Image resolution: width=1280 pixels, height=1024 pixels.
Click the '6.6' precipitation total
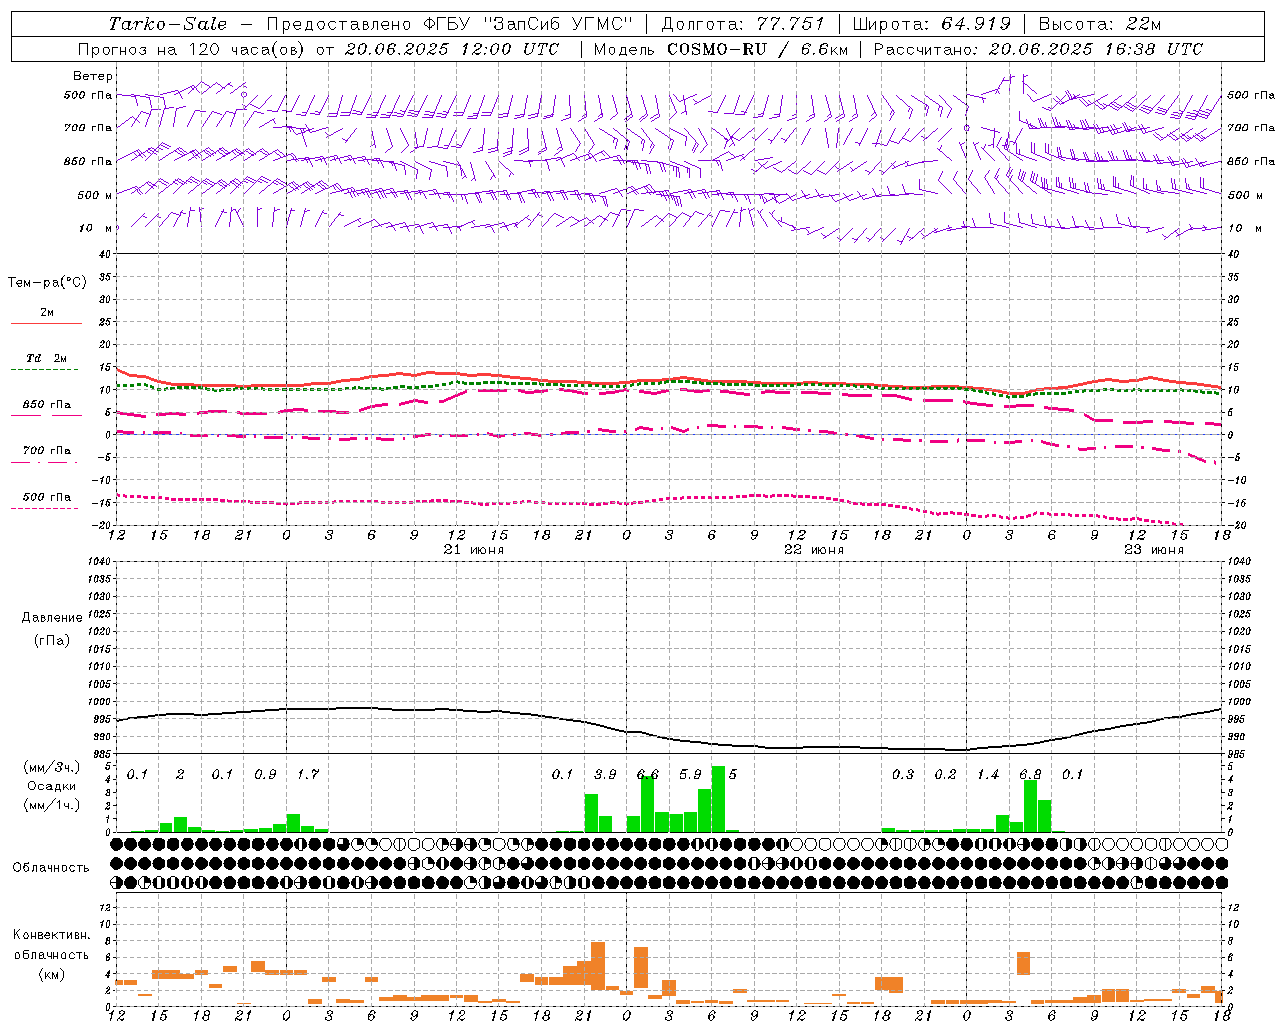click(648, 775)
